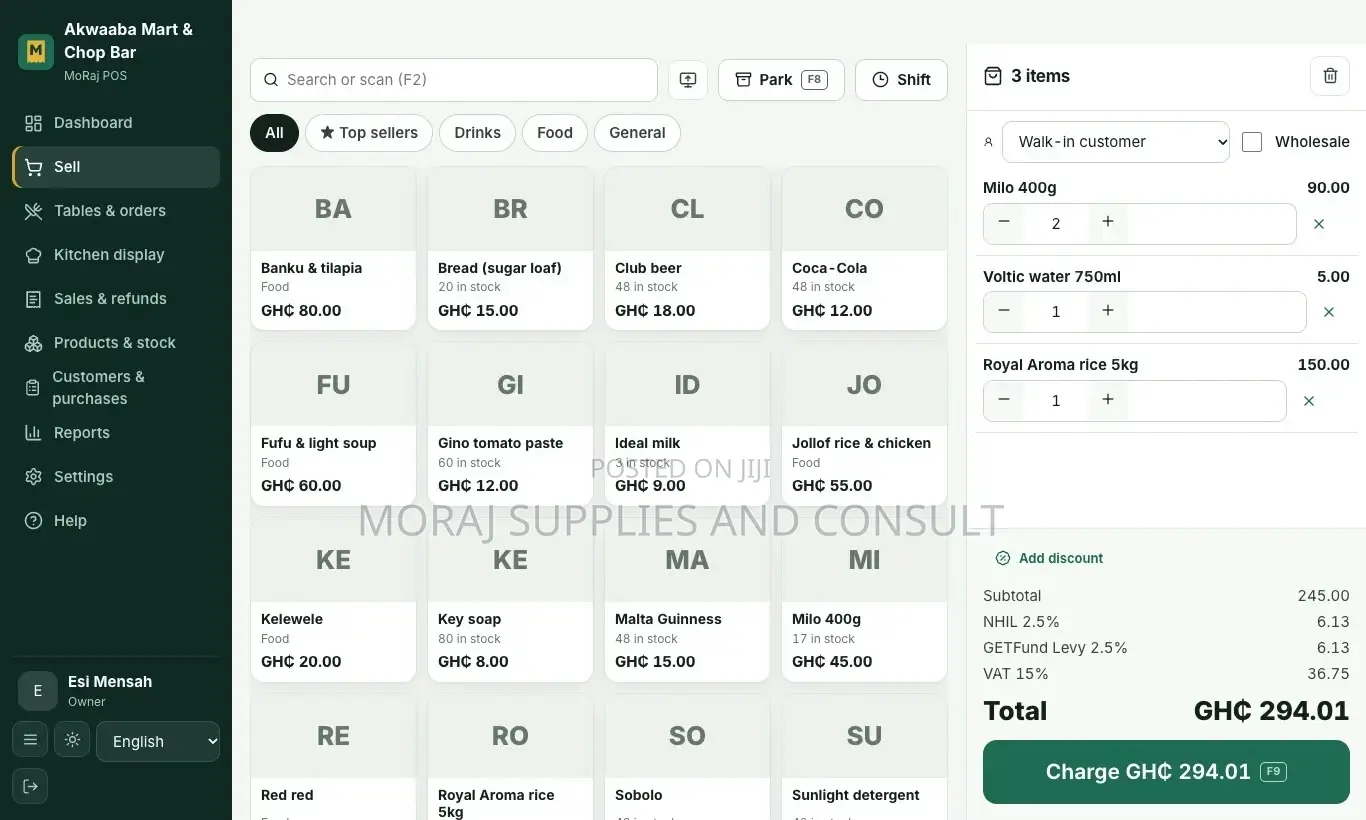
Task: Collapse sidebar with hamburger icon
Action: (x=30, y=740)
